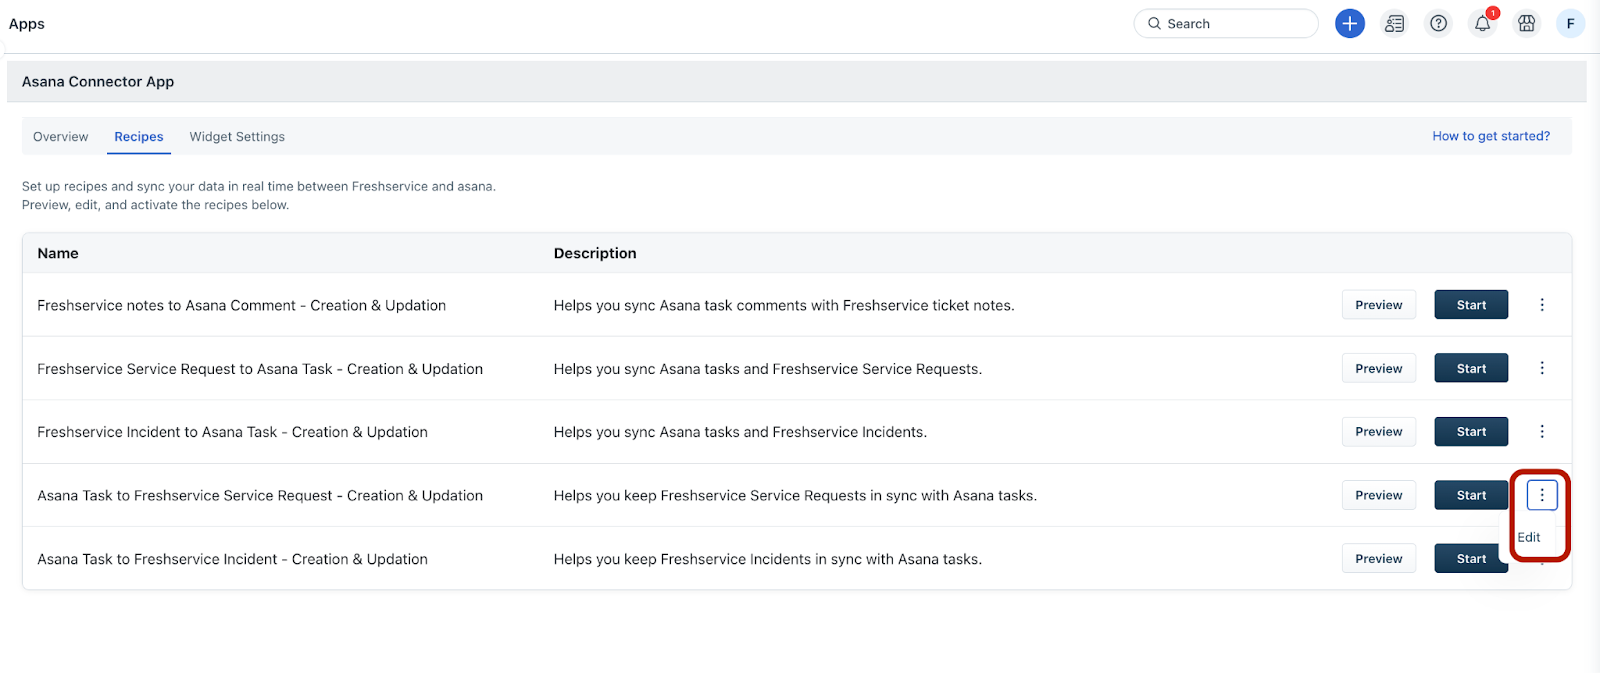Open the help question mark icon
The width and height of the screenshot is (1600, 673).
(x=1438, y=23)
